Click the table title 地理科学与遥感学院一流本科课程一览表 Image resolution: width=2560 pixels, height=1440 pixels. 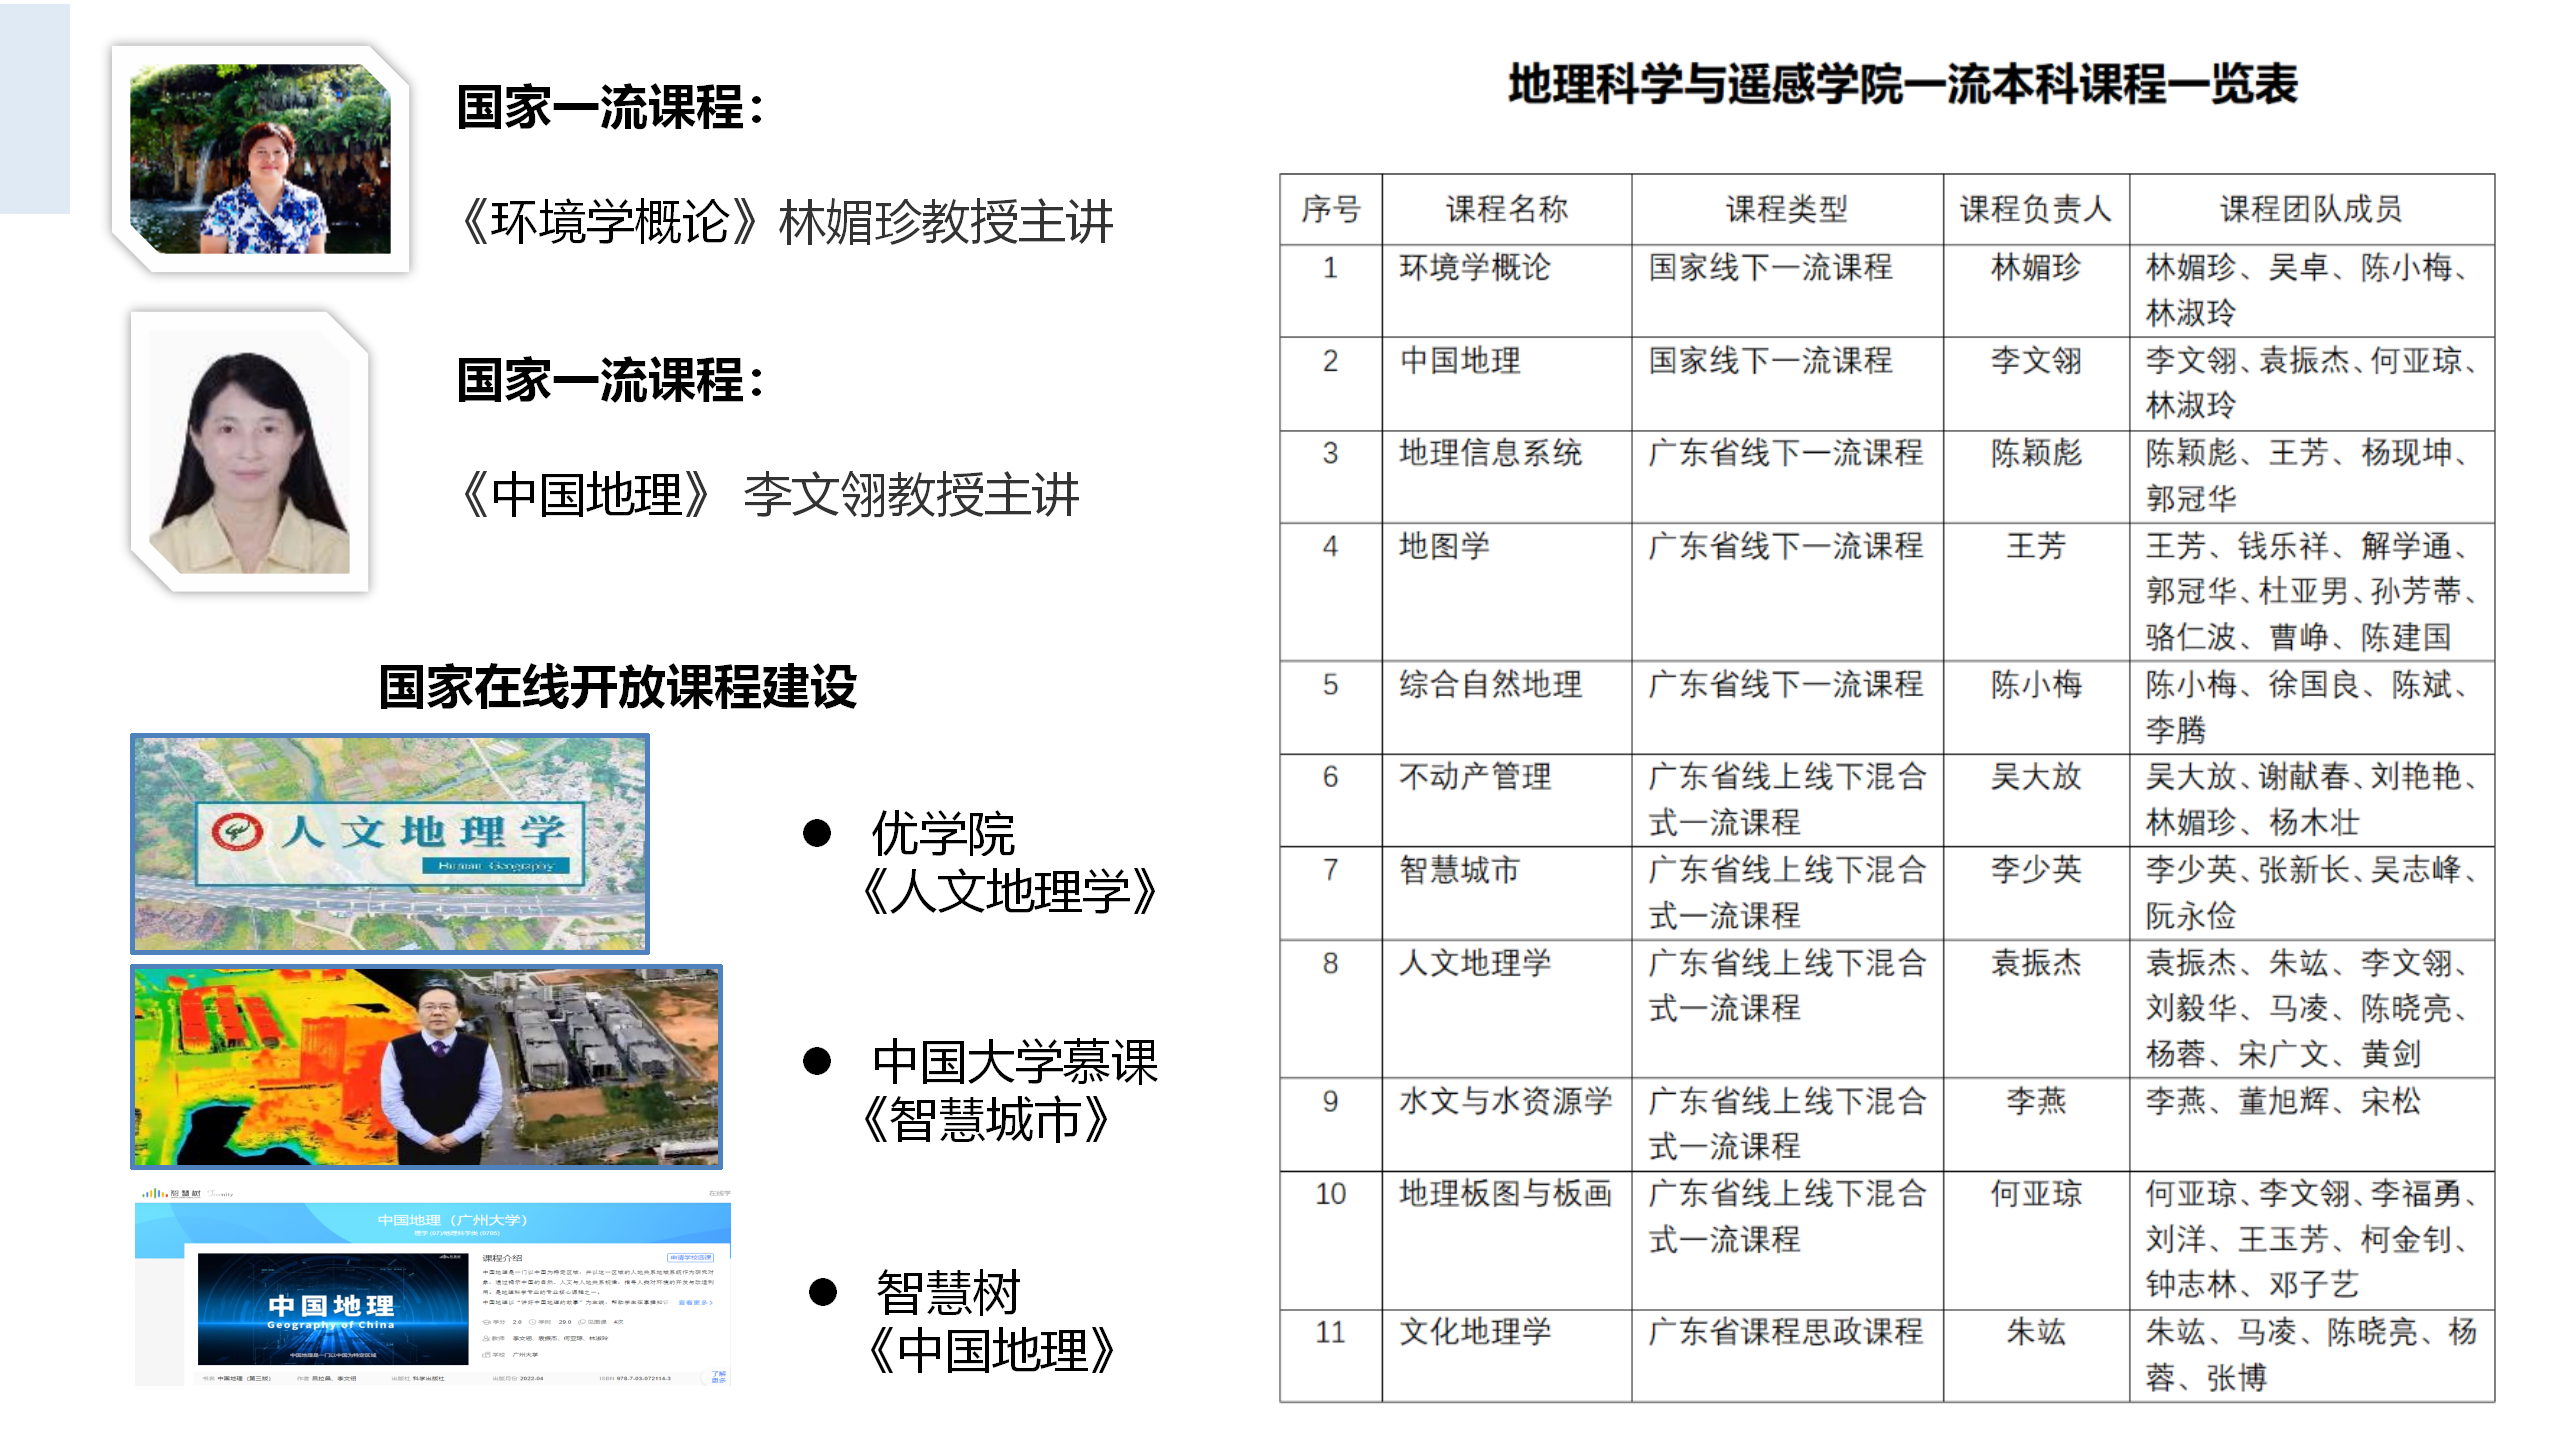tap(1902, 84)
